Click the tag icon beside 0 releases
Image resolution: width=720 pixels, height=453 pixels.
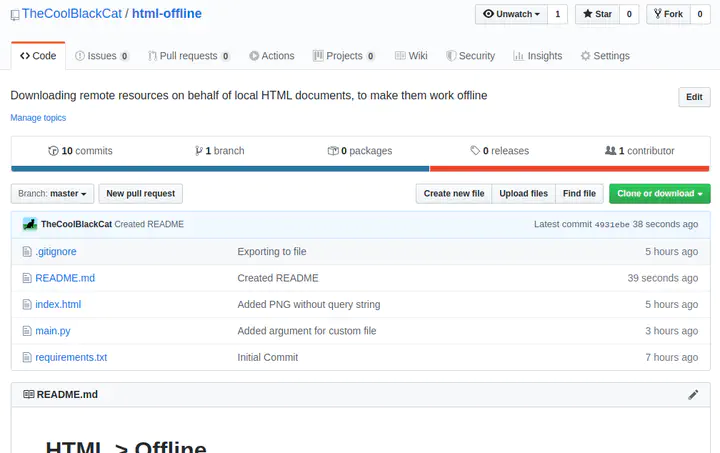pyautogui.click(x=475, y=151)
